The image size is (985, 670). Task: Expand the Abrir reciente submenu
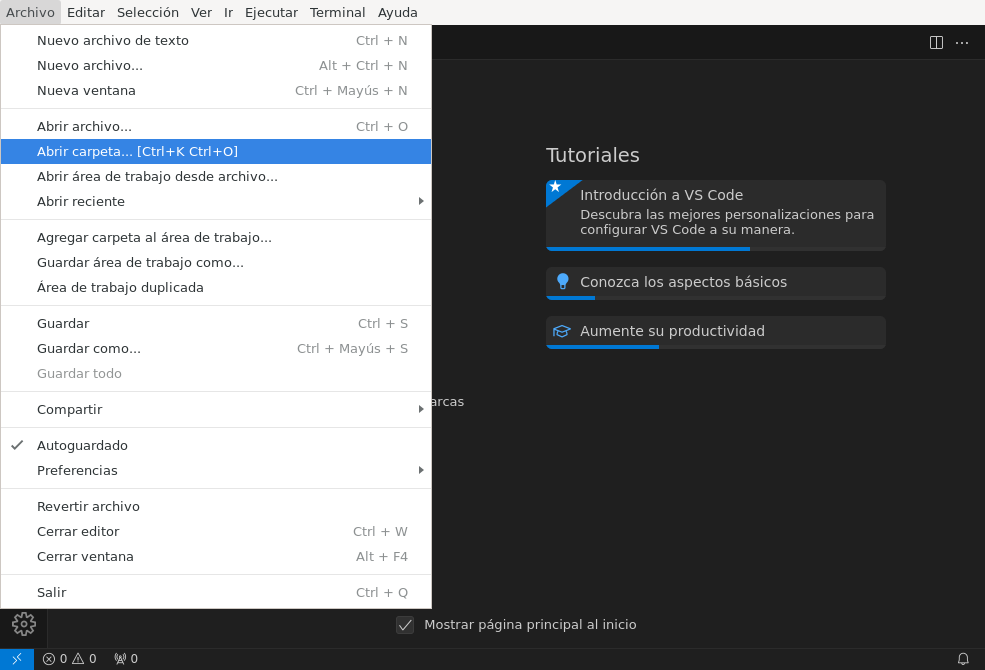click(216, 202)
